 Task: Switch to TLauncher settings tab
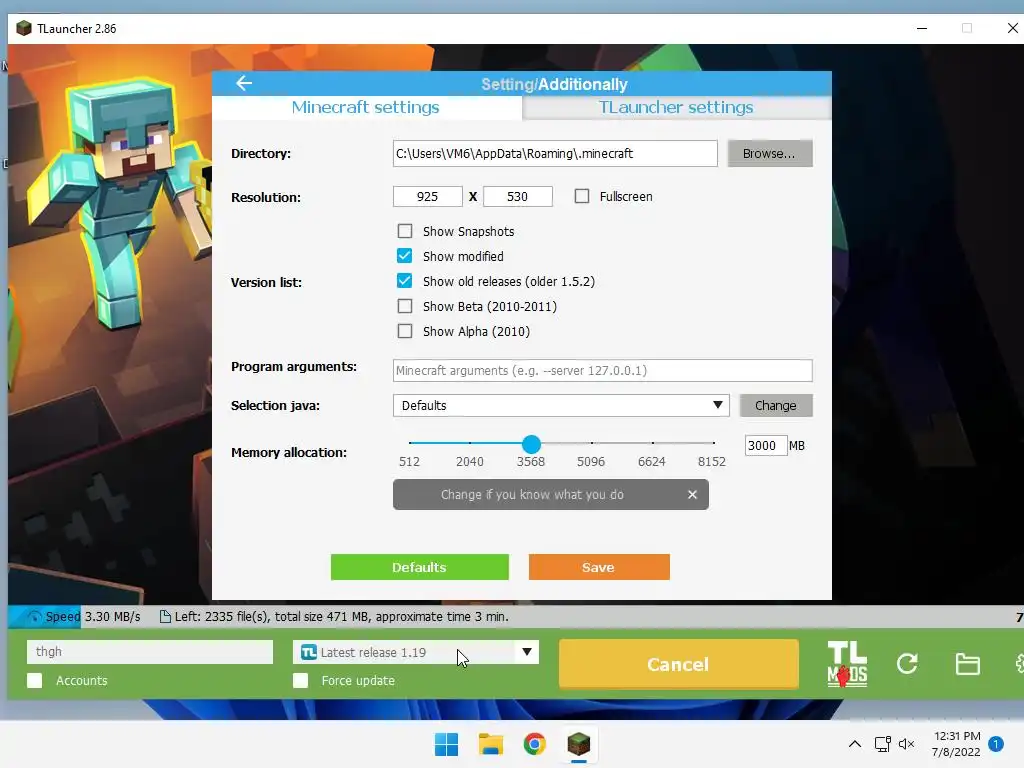coord(676,107)
